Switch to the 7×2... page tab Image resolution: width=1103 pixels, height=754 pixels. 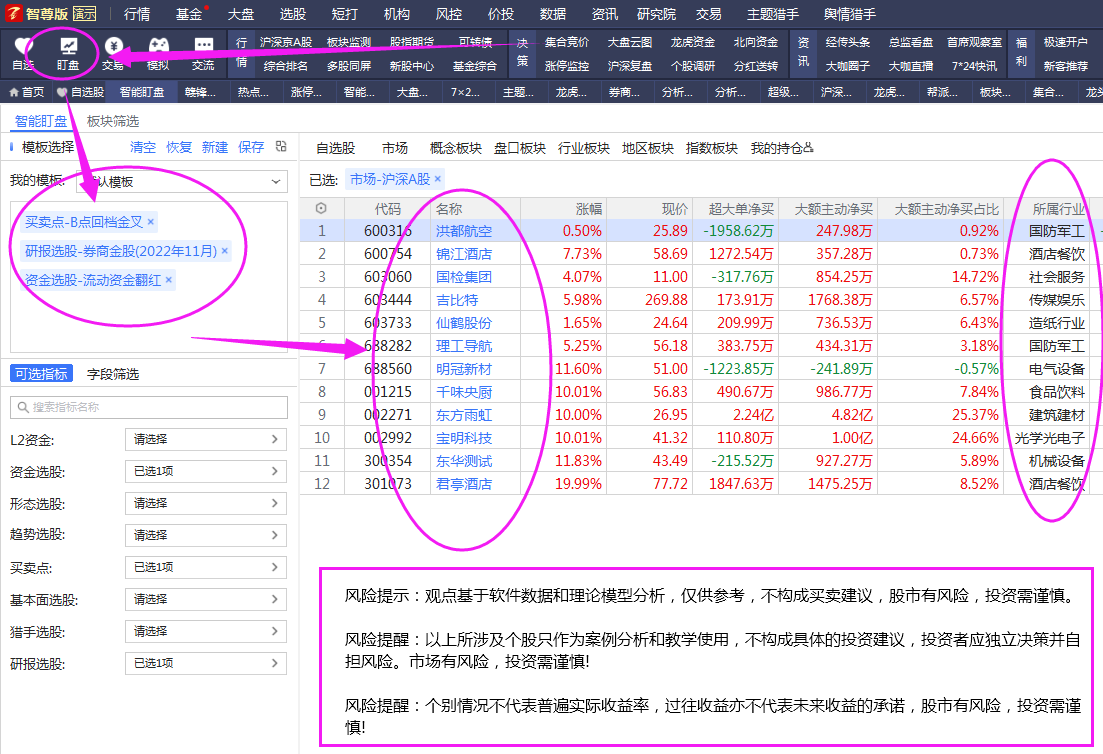pyautogui.click(x=465, y=92)
